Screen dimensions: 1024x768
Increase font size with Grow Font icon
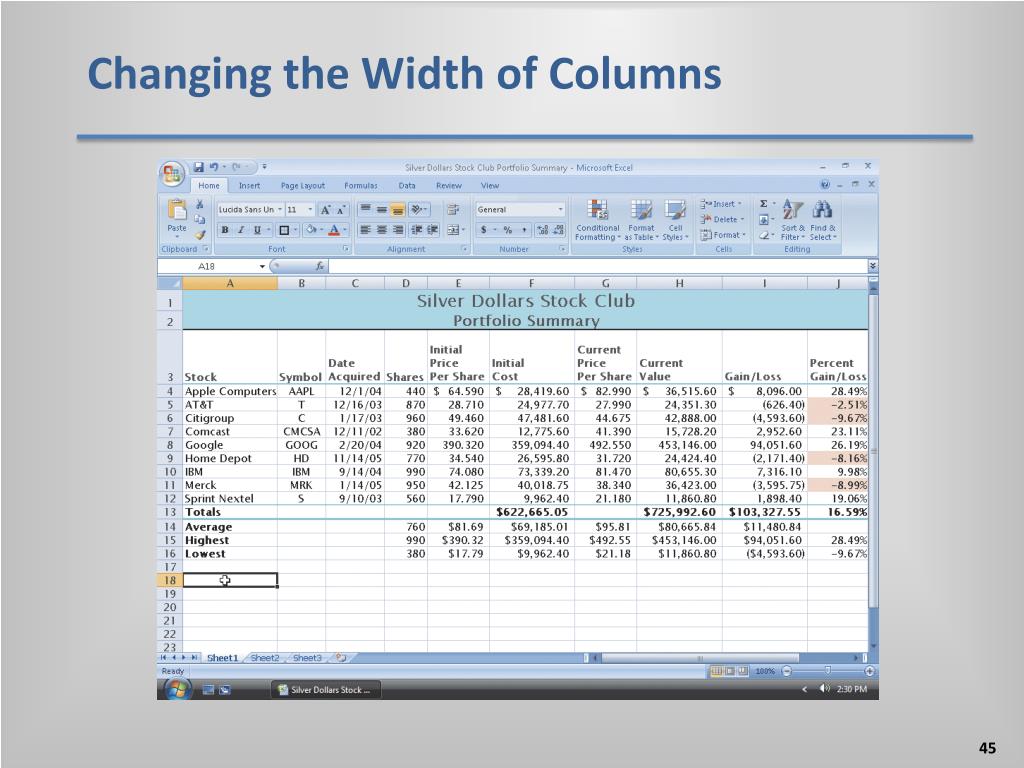(x=325, y=210)
